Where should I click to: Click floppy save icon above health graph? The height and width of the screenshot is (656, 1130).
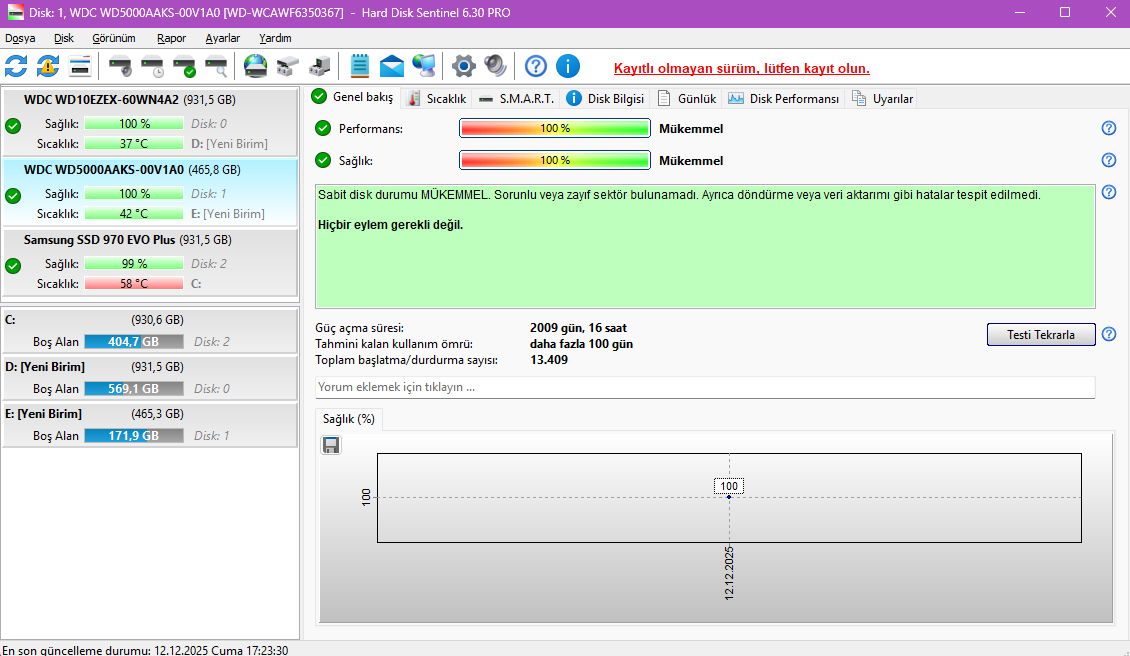pyautogui.click(x=331, y=446)
